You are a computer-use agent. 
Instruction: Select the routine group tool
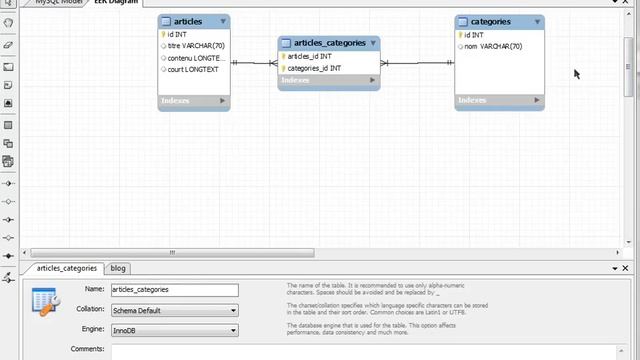click(x=8, y=161)
